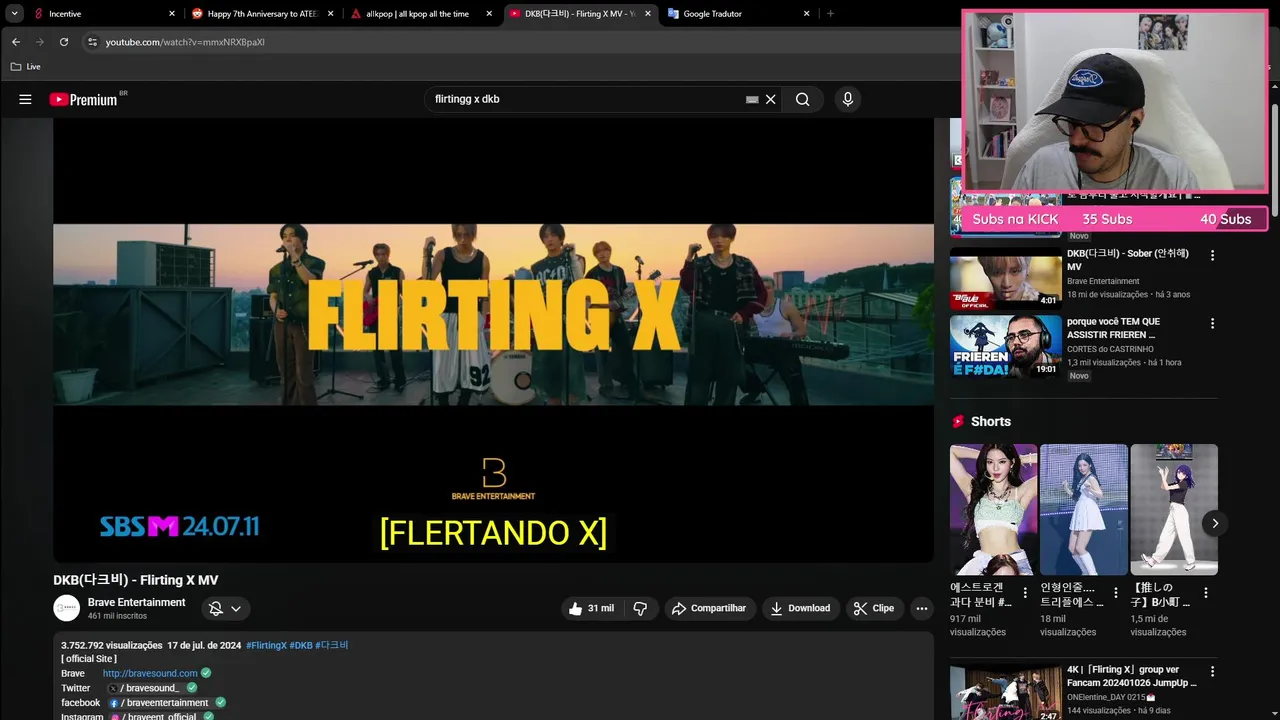Expand the subscription notification chevron
Image resolution: width=1280 pixels, height=720 pixels.
coord(236,608)
